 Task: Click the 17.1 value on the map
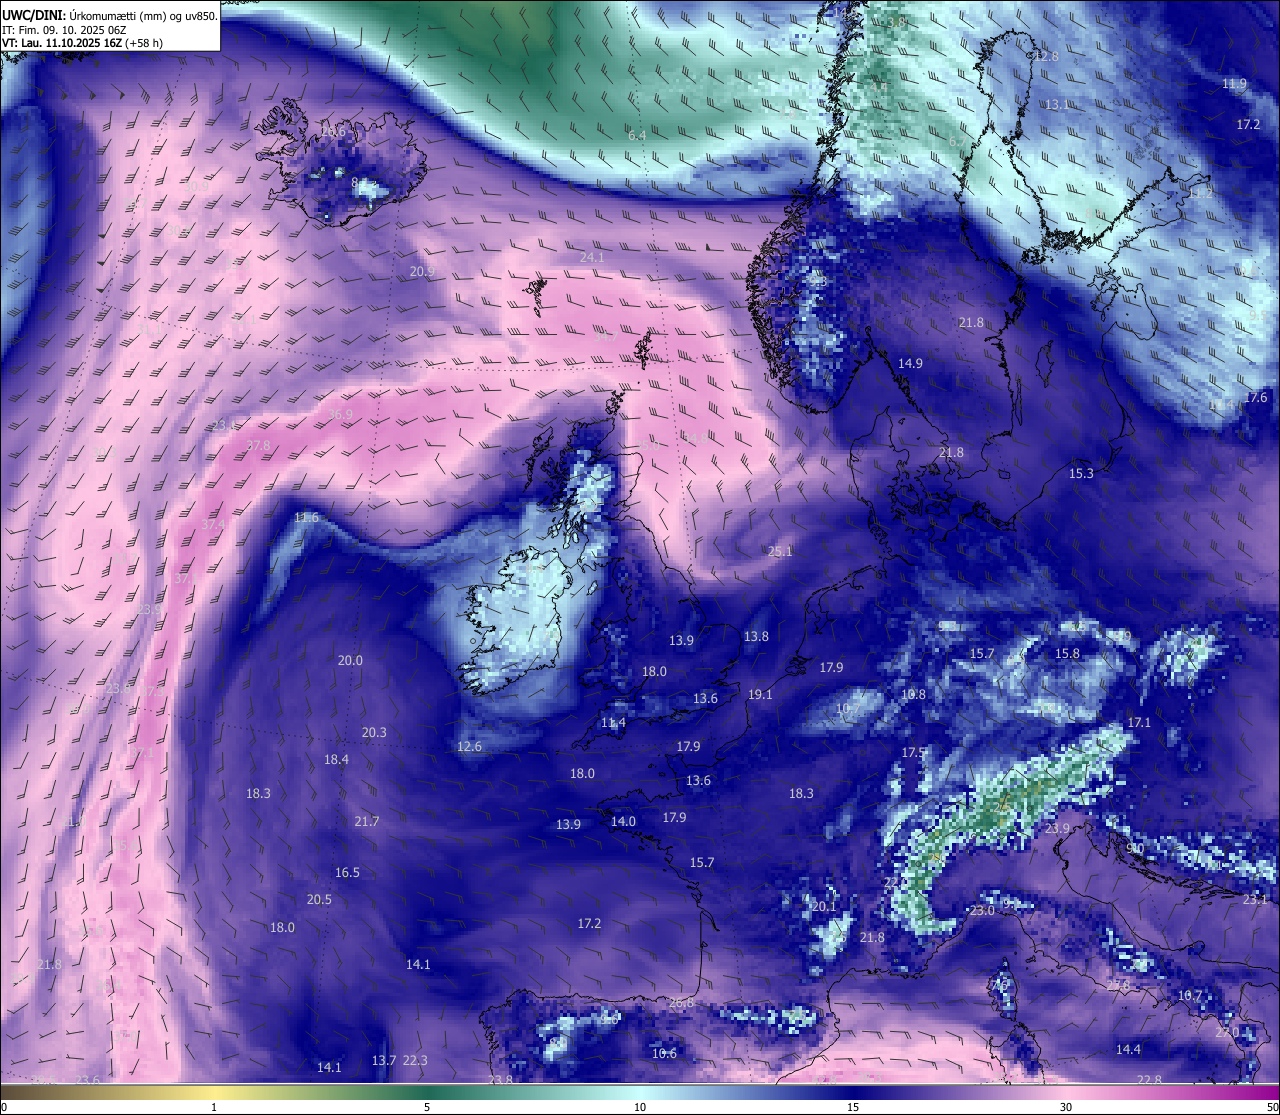(1139, 722)
